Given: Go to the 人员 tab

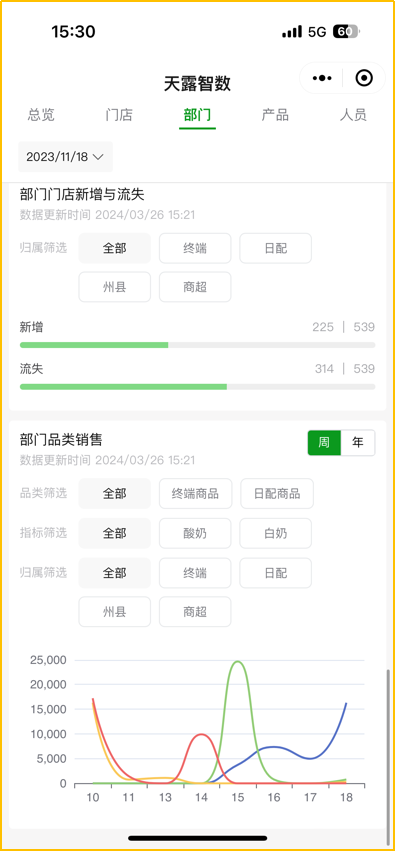Looking at the screenshot, I should pyautogui.click(x=353, y=115).
